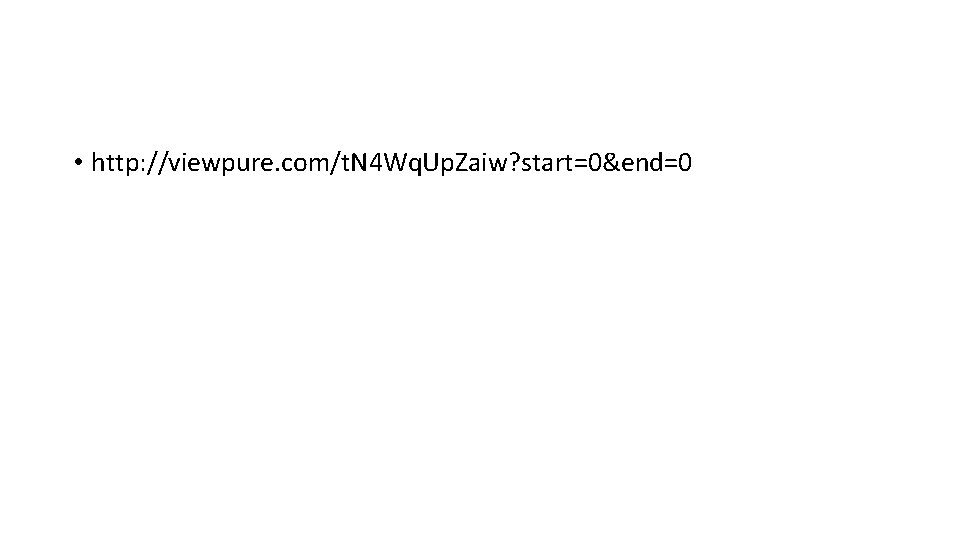
Task: Place cursor at the final zero of URL
Action: point(685,163)
